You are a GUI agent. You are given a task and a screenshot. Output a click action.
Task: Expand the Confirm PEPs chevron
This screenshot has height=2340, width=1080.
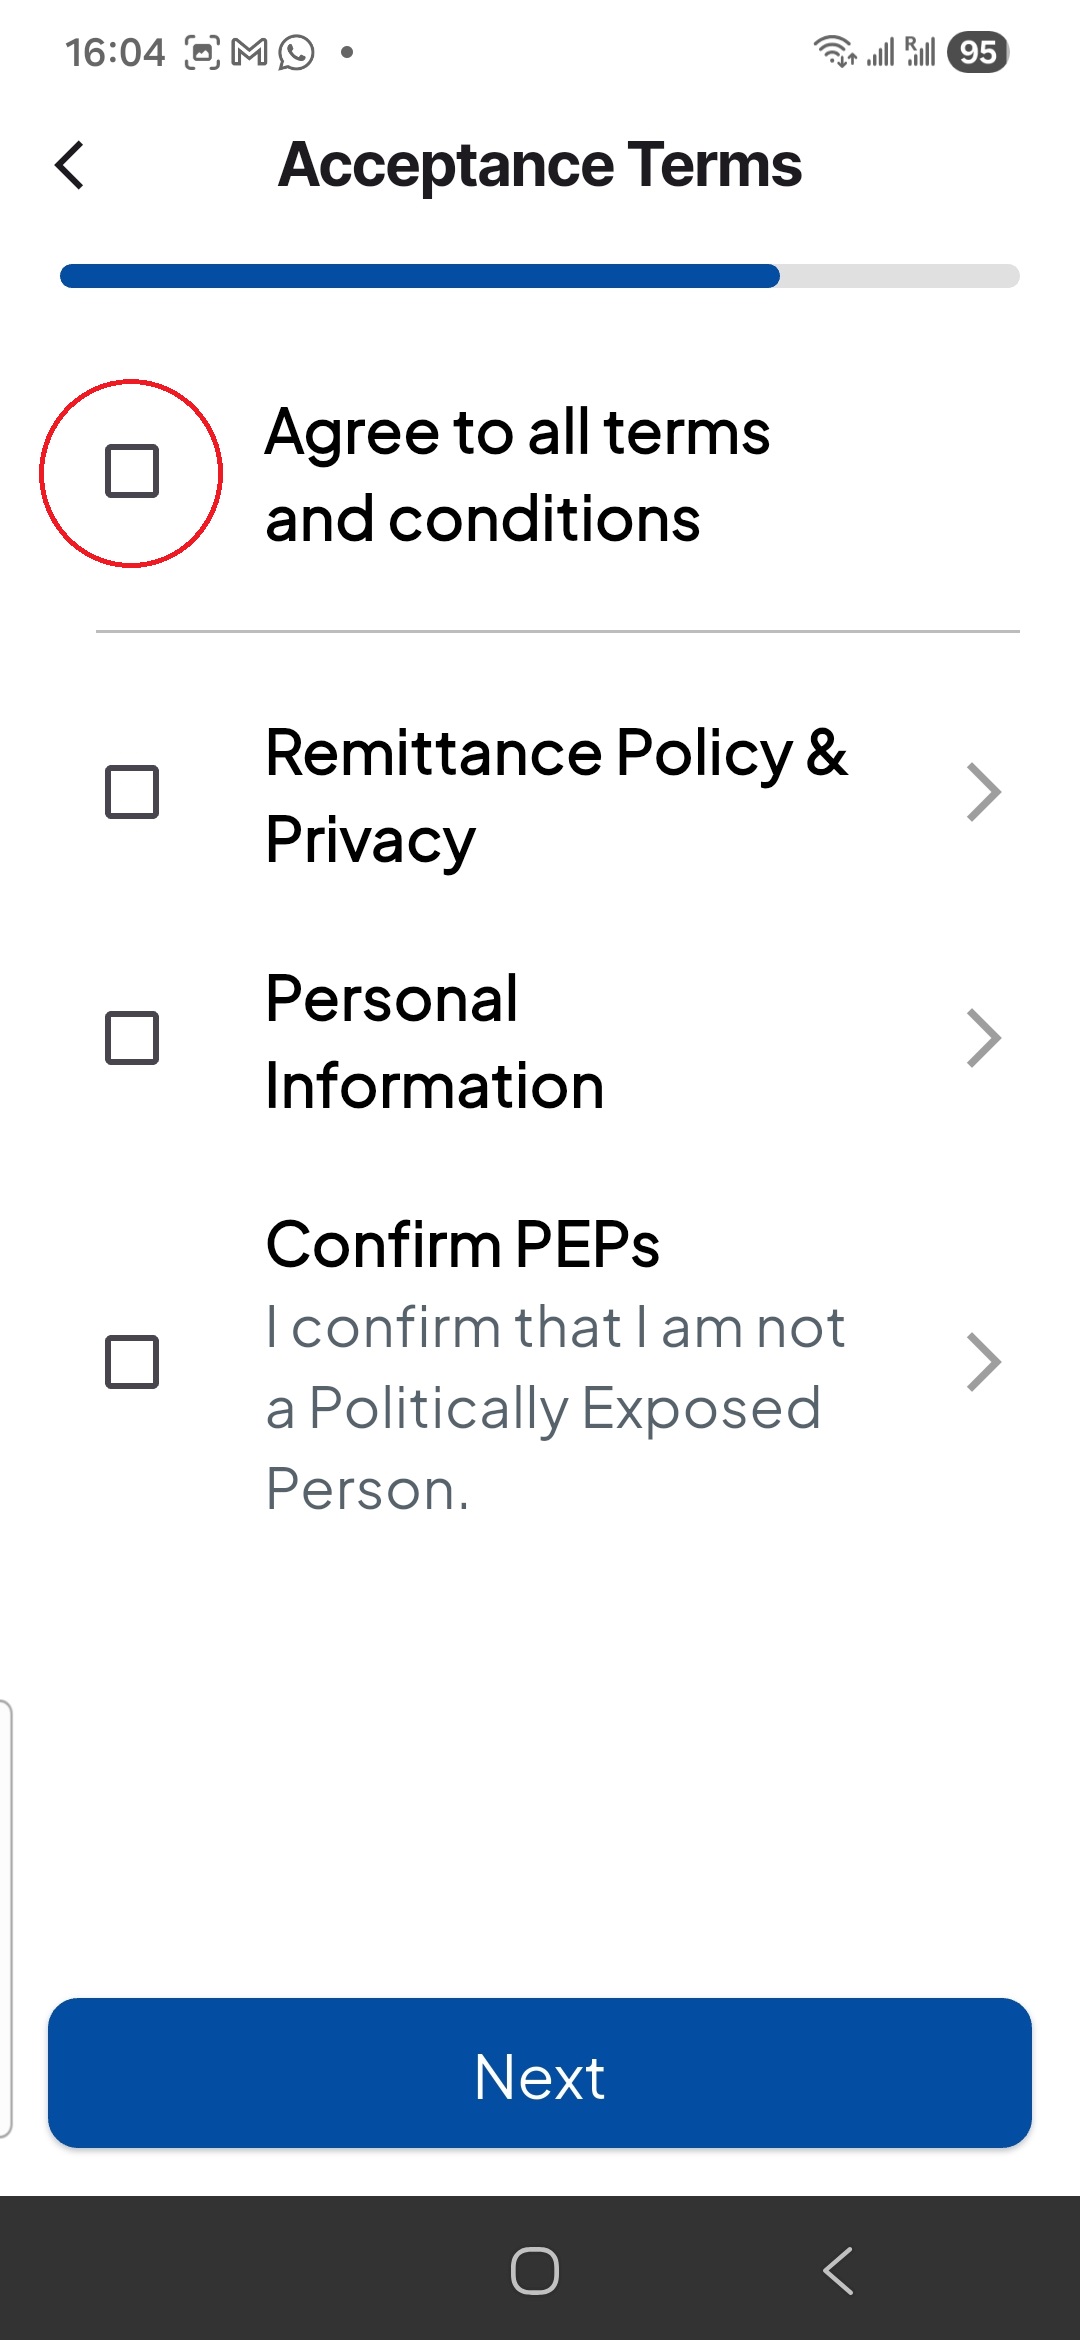(984, 1362)
